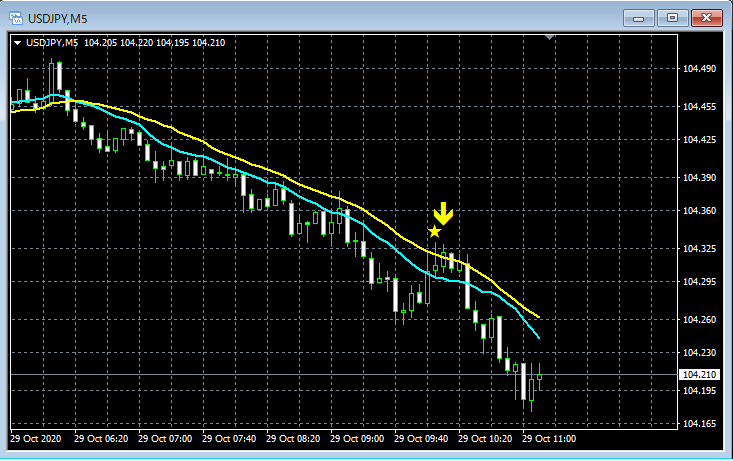Maximize the USDJPY,M5 chart window
Screen dimensions: 733x461
tap(672, 18)
